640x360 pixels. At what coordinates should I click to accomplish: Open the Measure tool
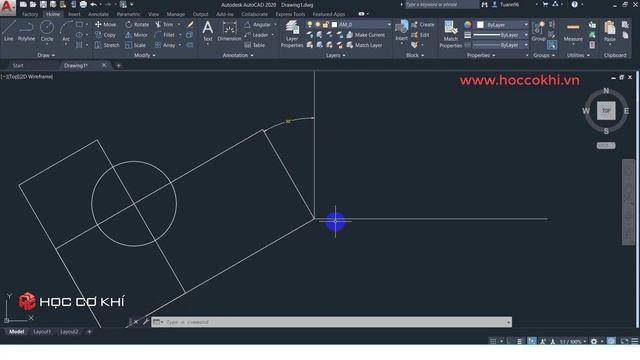[x=573, y=32]
